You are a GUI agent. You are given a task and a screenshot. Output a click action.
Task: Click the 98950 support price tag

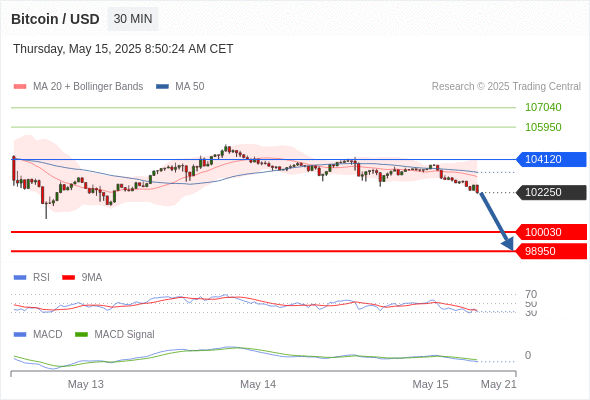click(551, 251)
